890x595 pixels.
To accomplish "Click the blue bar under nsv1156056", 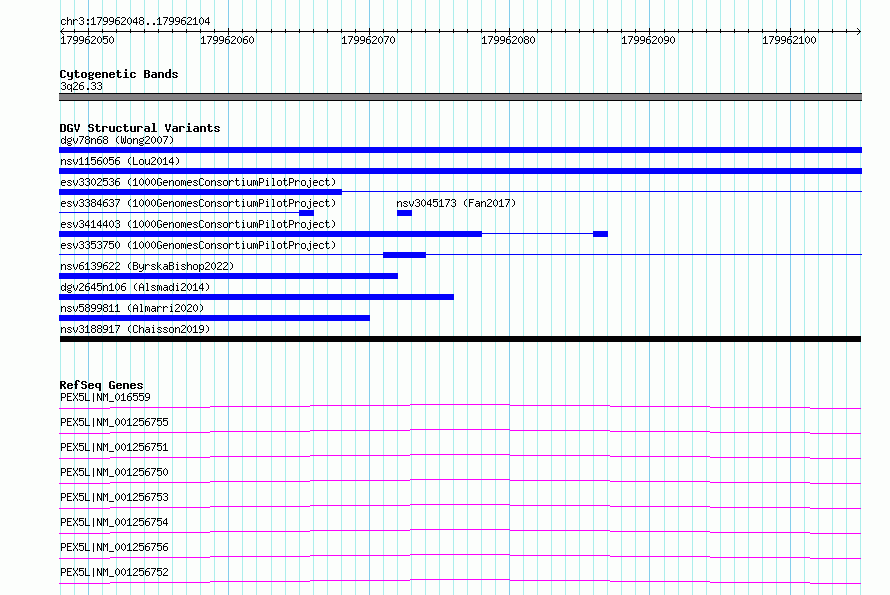I will (x=460, y=171).
